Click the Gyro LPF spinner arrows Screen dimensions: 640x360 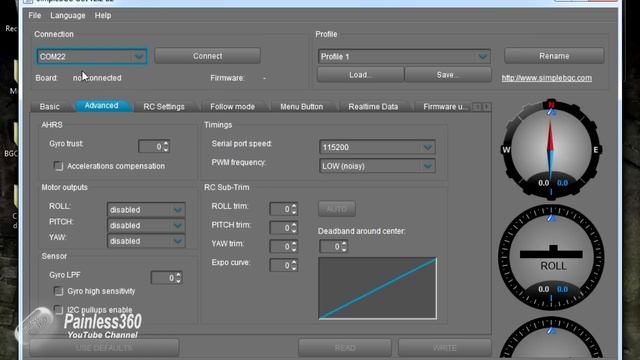click(178, 278)
